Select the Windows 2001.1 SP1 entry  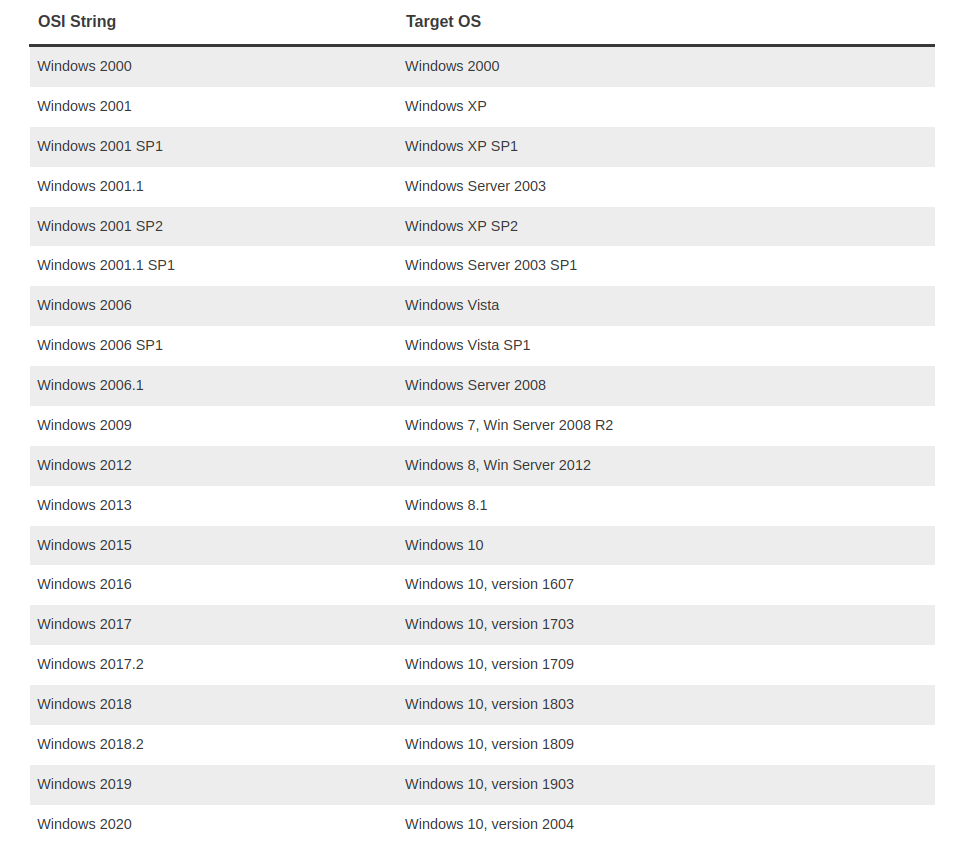click(106, 265)
